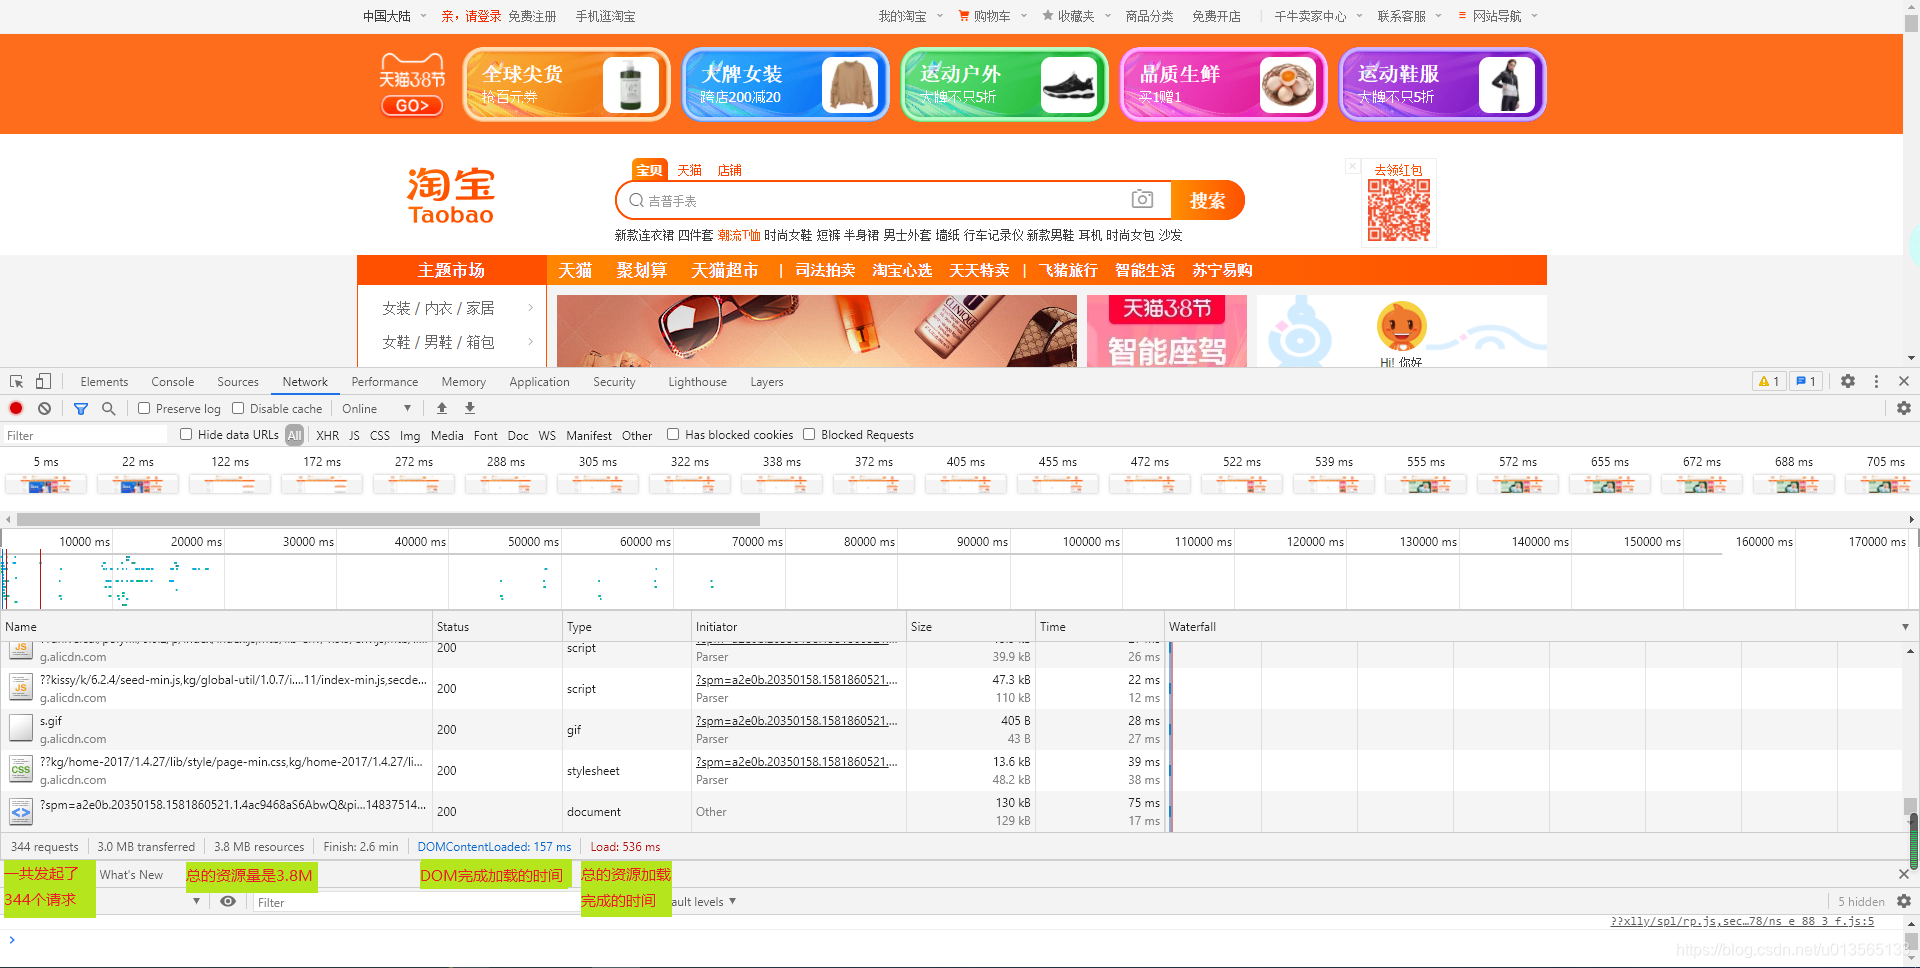Close the console drawer
1920x968 pixels.
pos(1904,874)
